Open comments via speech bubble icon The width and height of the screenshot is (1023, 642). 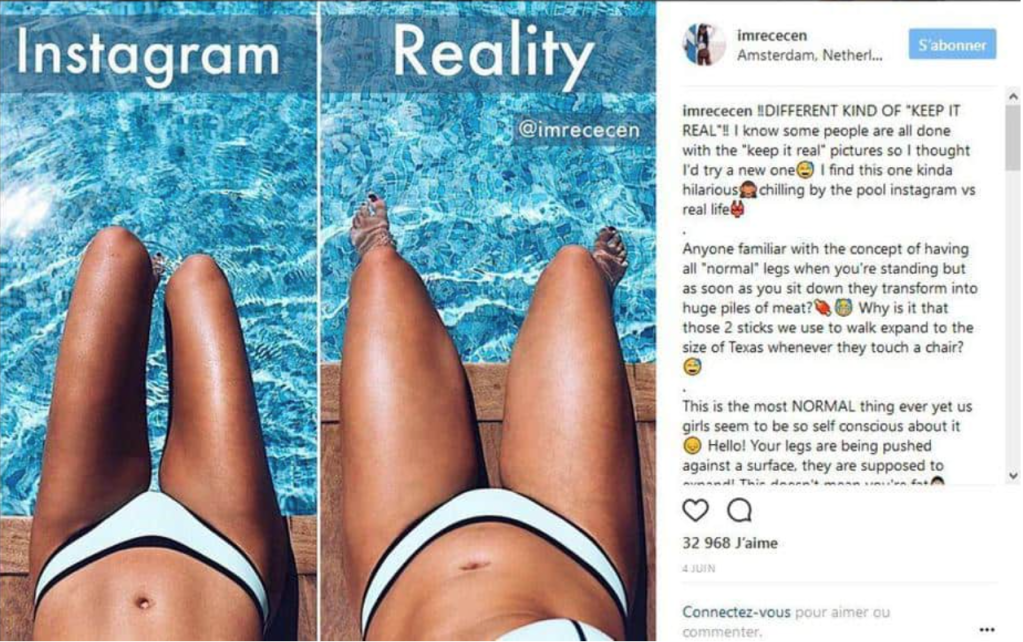739,510
